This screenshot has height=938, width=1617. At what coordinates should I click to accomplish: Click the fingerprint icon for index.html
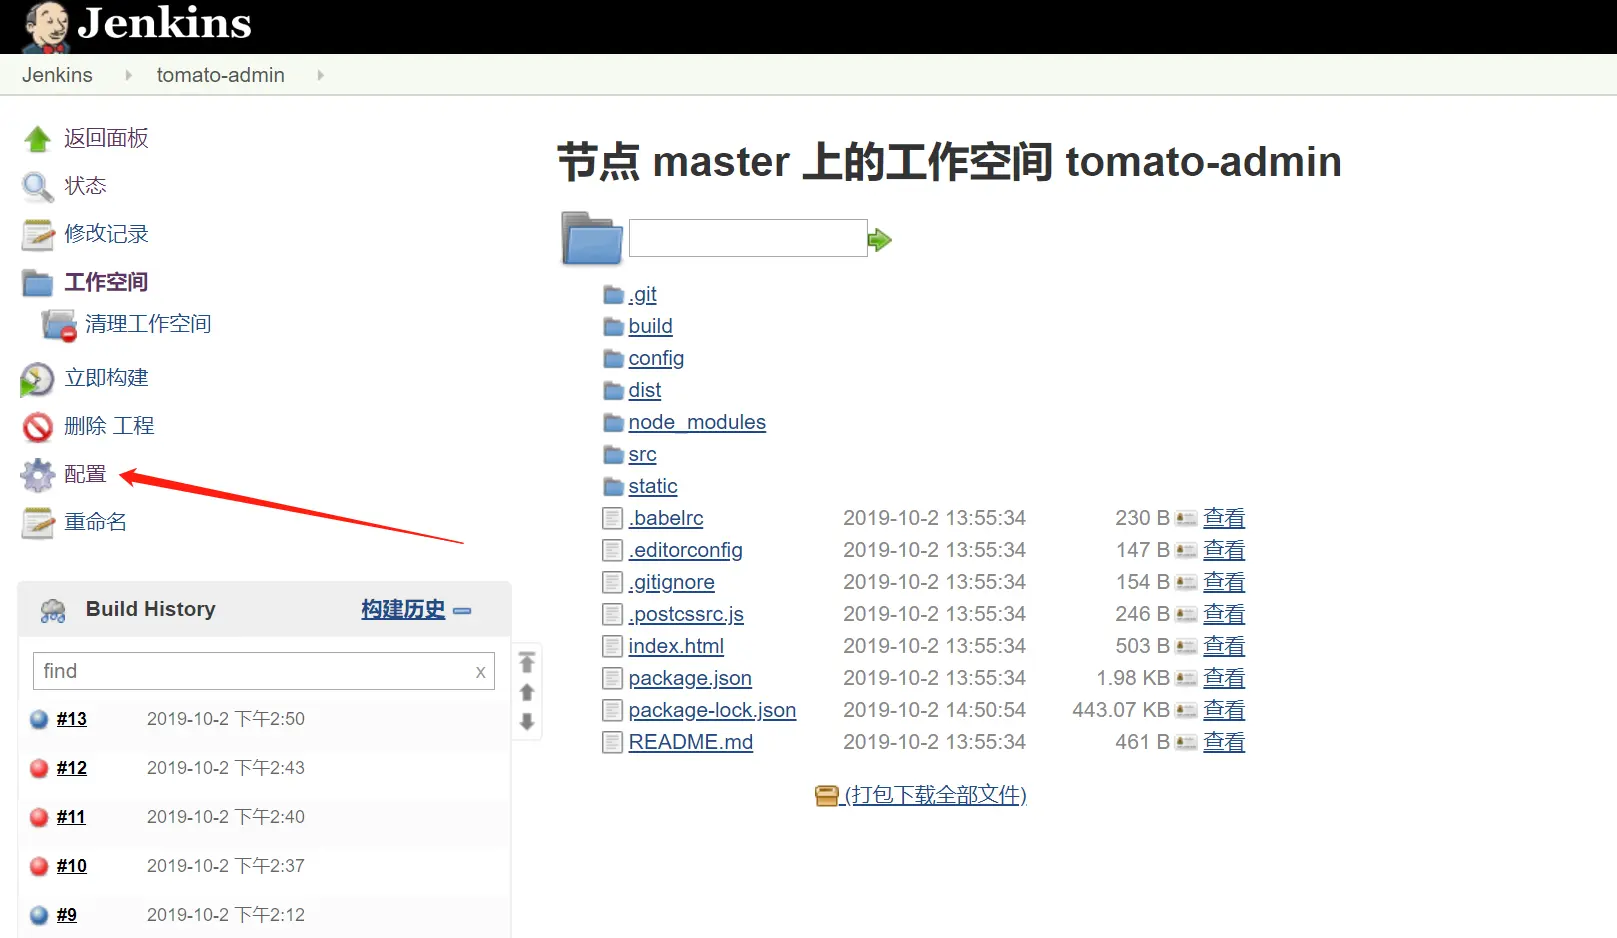pyautogui.click(x=1186, y=647)
